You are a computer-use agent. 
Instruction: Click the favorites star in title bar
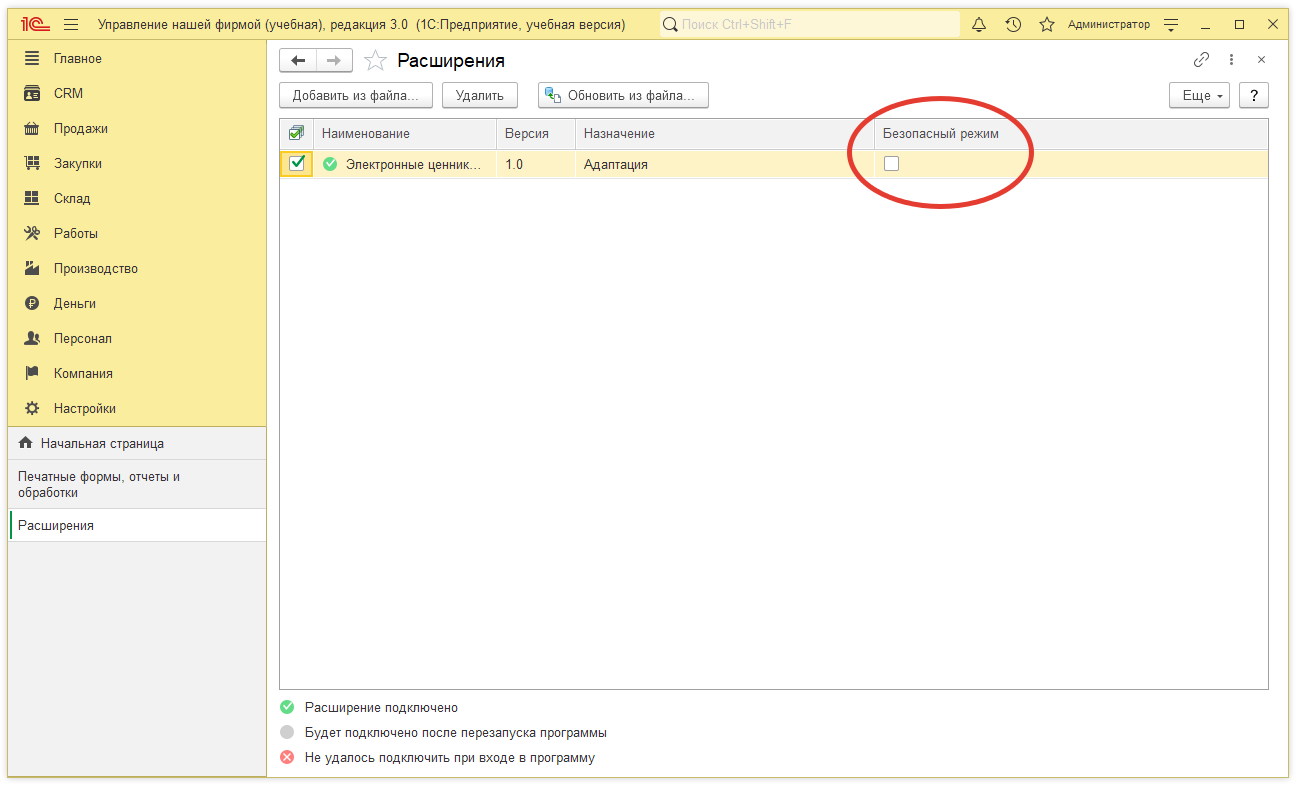1047,24
